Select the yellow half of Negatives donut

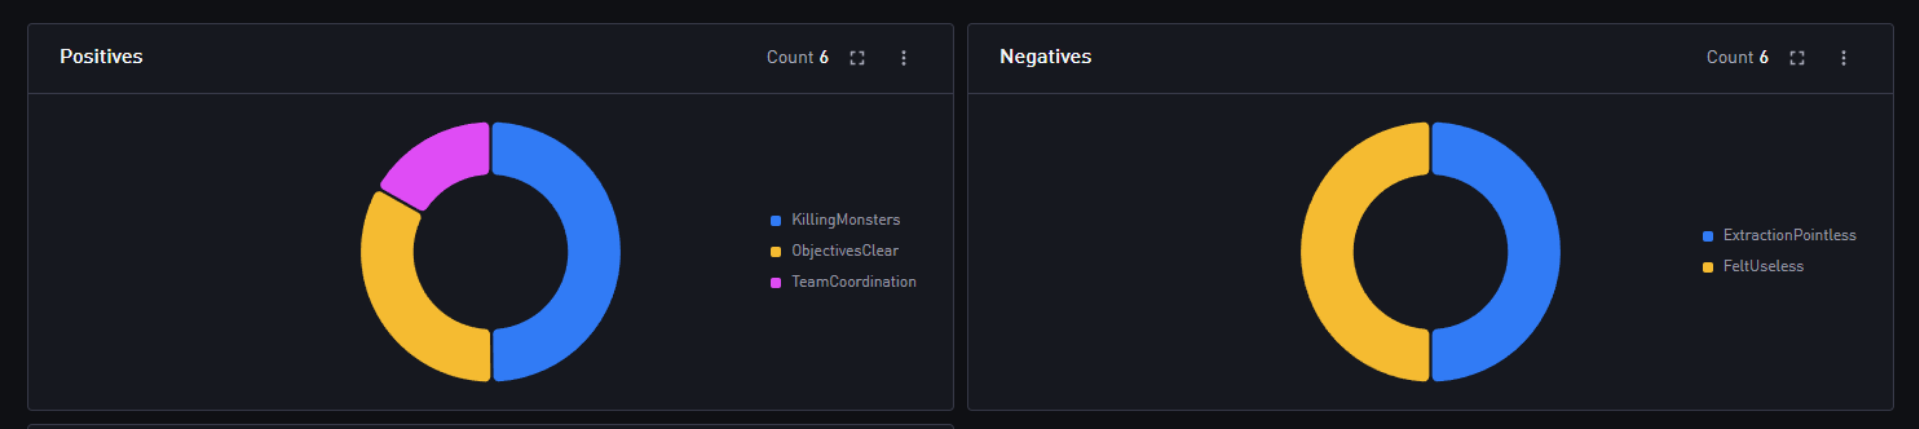1327,252
